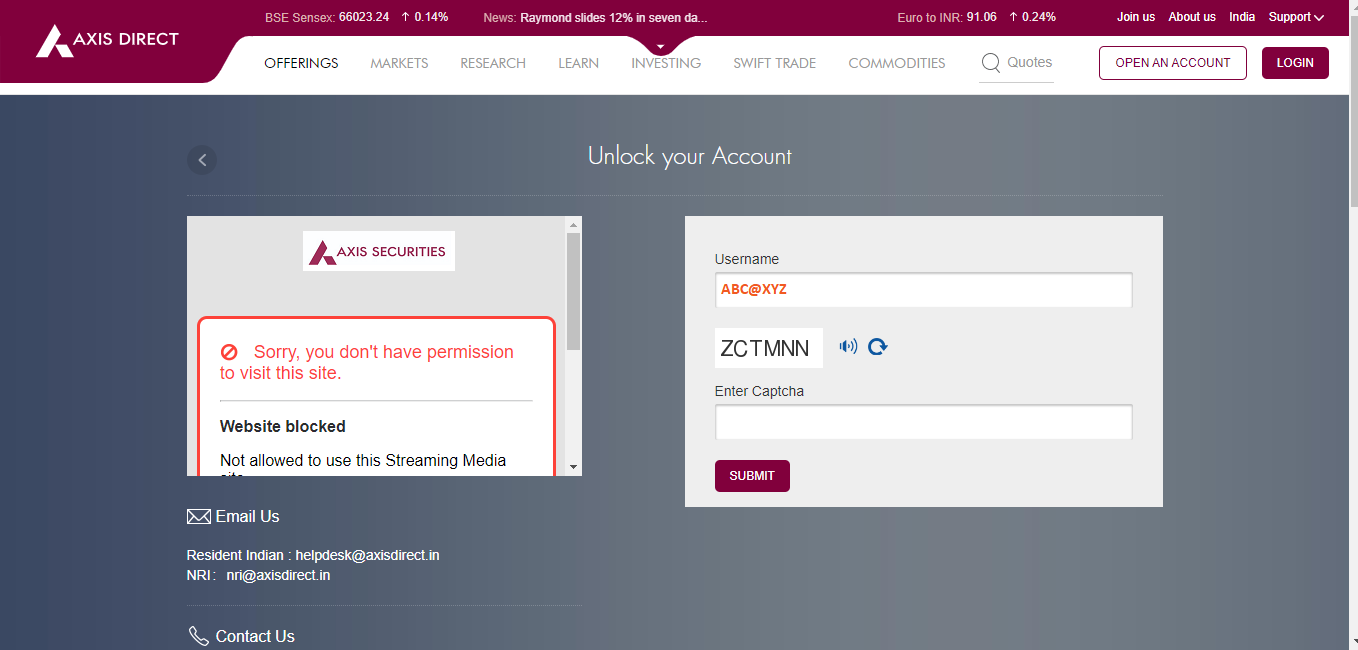Image resolution: width=1358 pixels, height=650 pixels.
Task: Play the captcha audio speaker icon
Action: (848, 347)
